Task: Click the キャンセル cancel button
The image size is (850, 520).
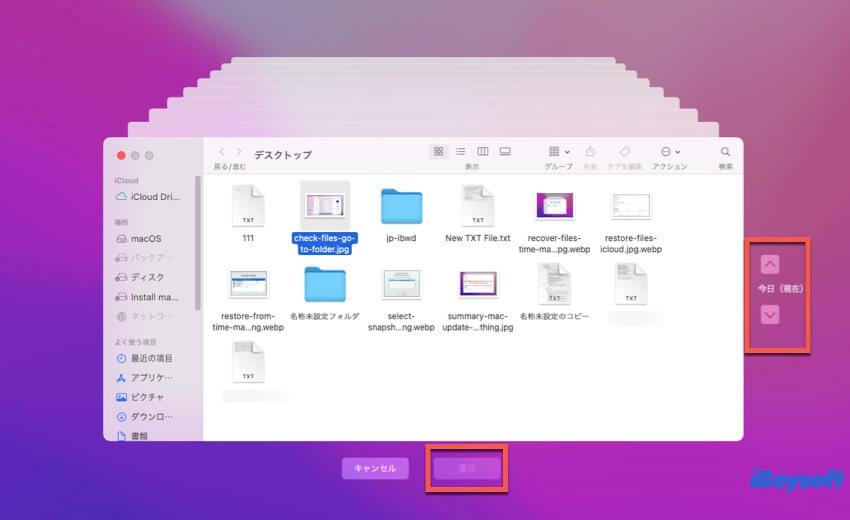Action: (375, 468)
